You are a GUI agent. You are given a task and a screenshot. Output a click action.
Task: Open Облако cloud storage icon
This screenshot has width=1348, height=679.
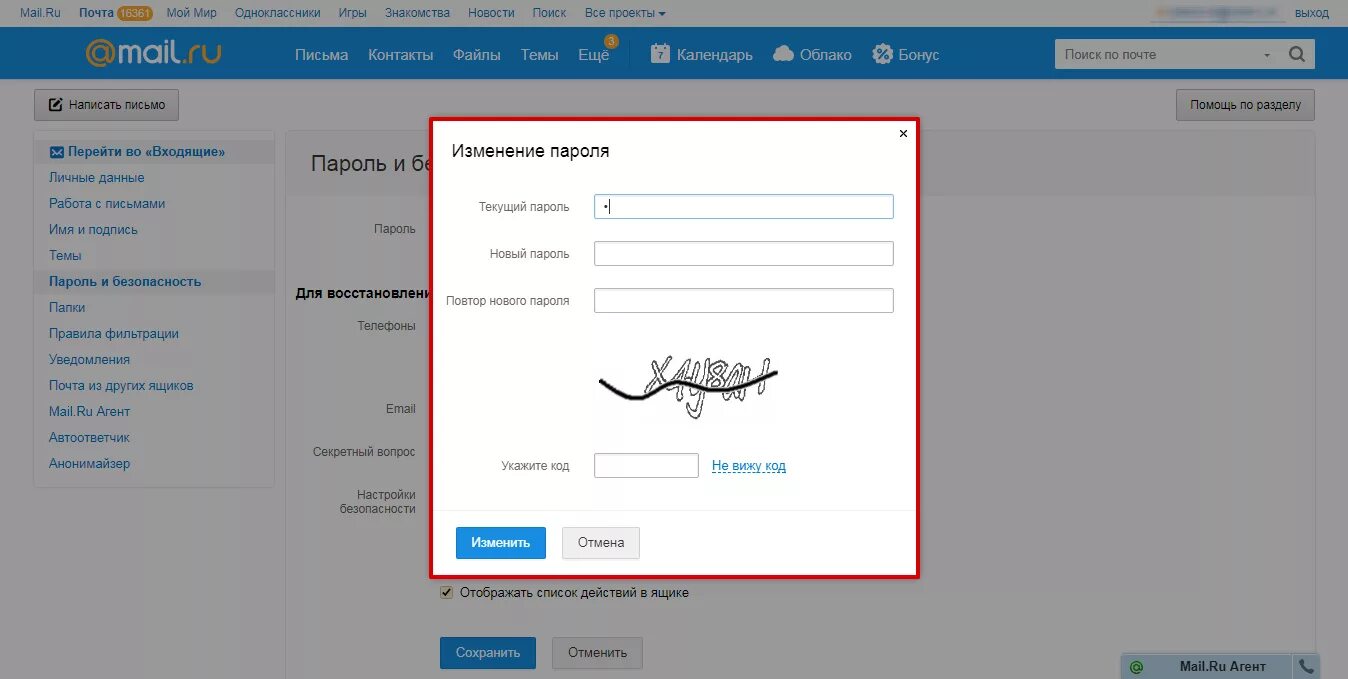pos(783,54)
